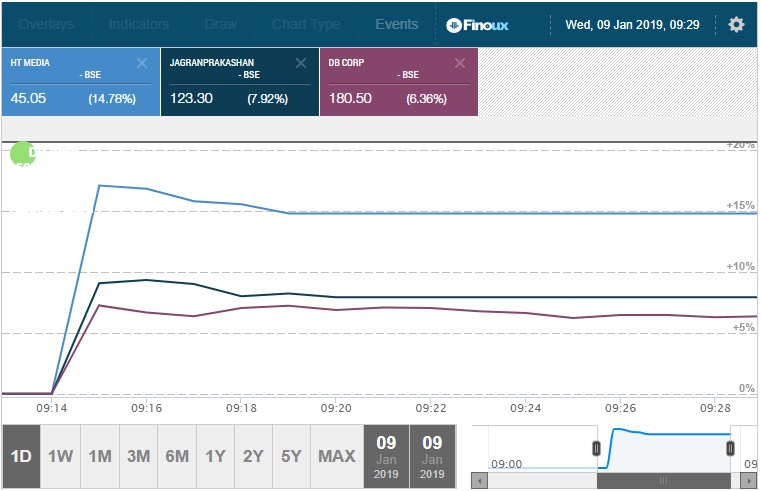Select the JAGRANPRAKASHAN stock card

click(x=240, y=82)
